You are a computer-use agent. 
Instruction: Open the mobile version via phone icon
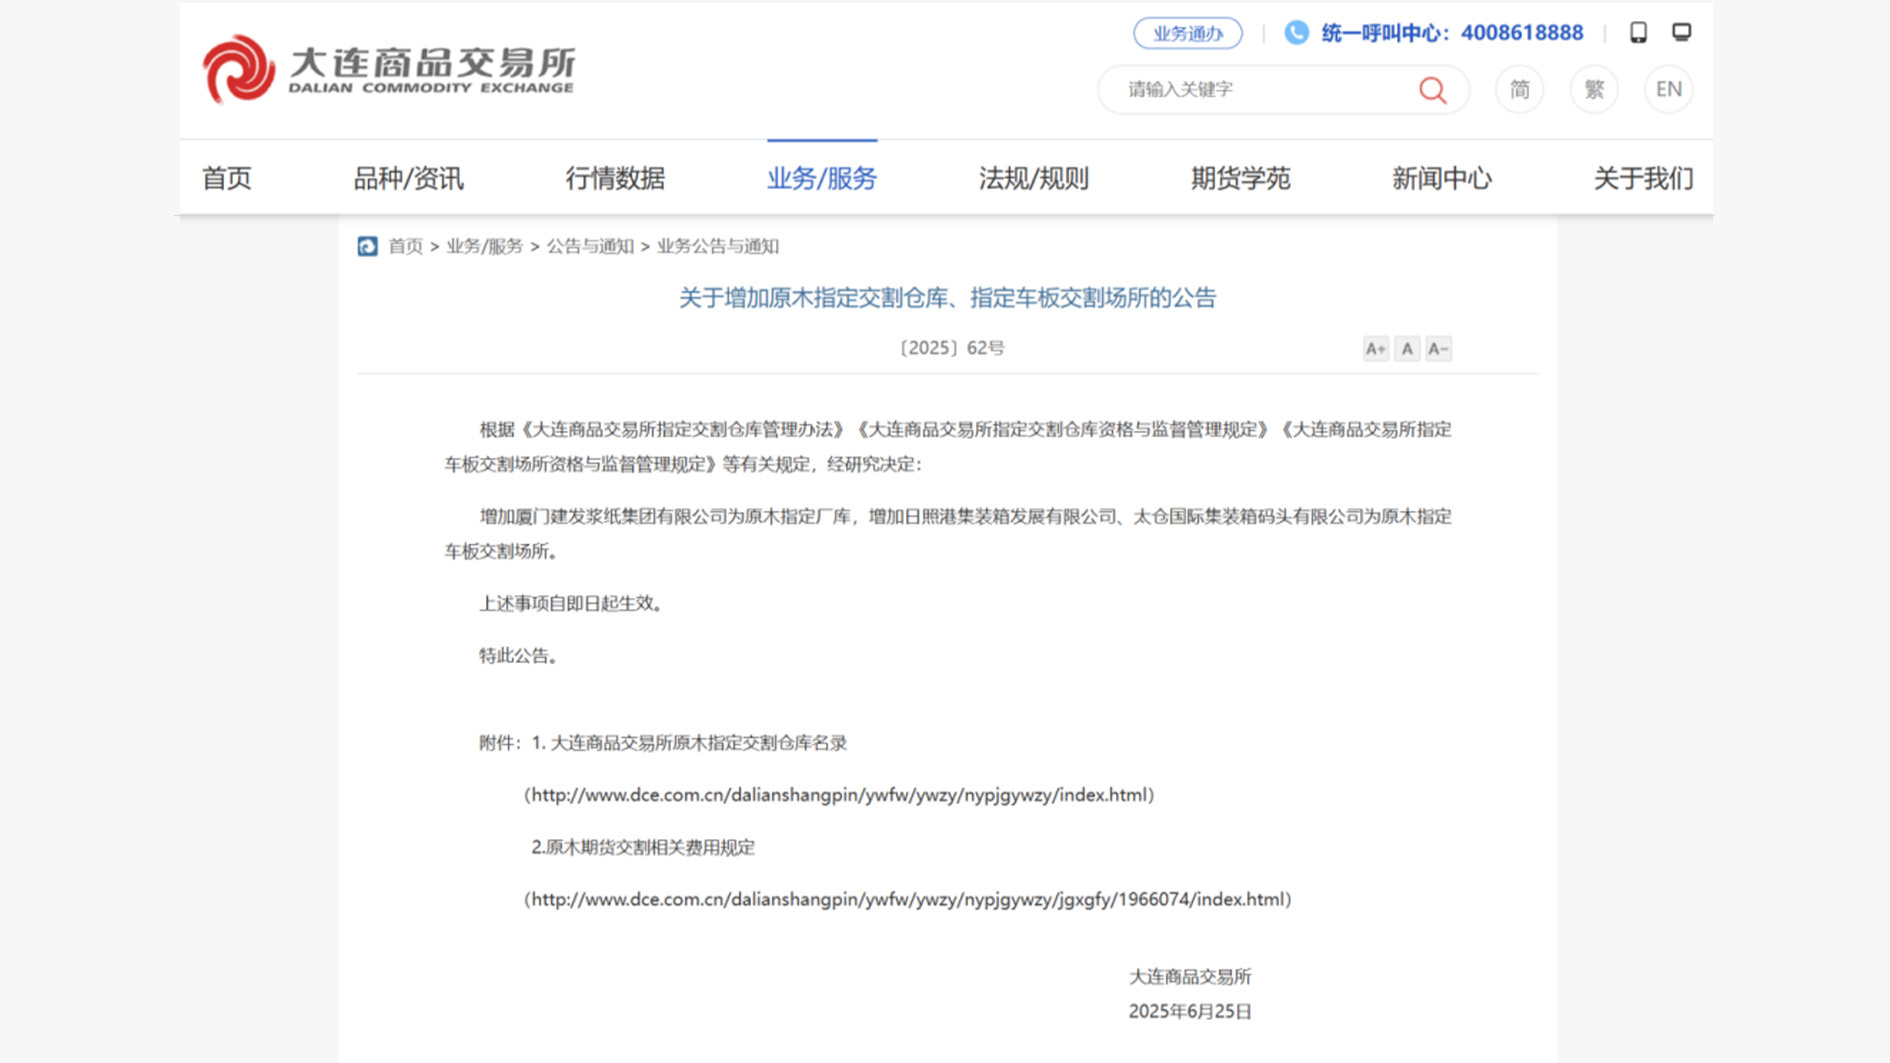1637,32
